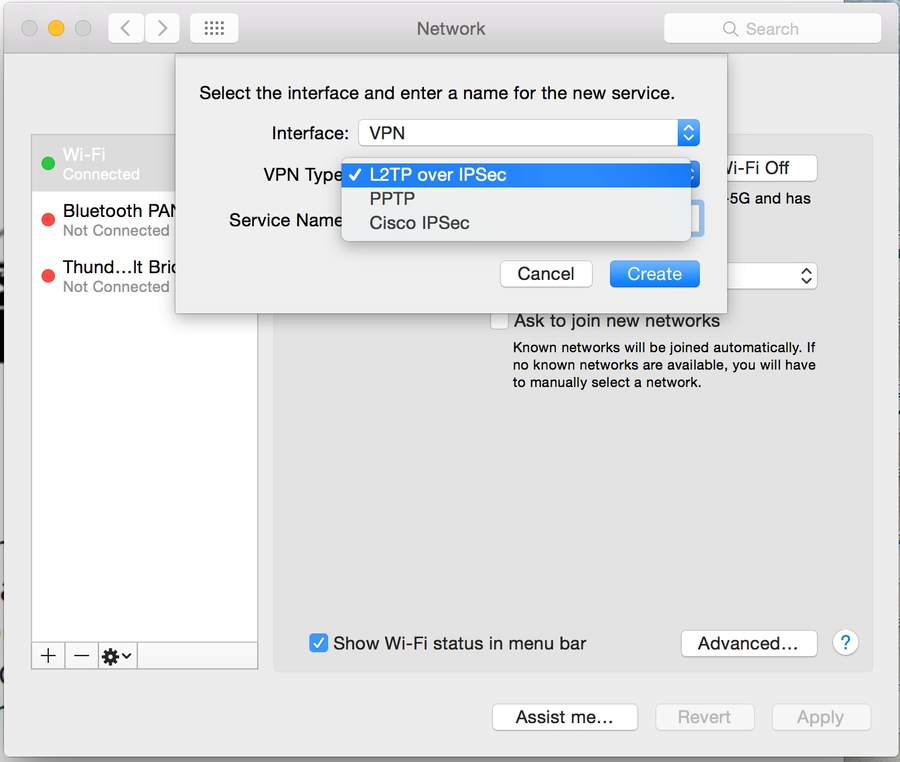Open the Interface VPN dropdown
The width and height of the screenshot is (900, 762).
(528, 133)
